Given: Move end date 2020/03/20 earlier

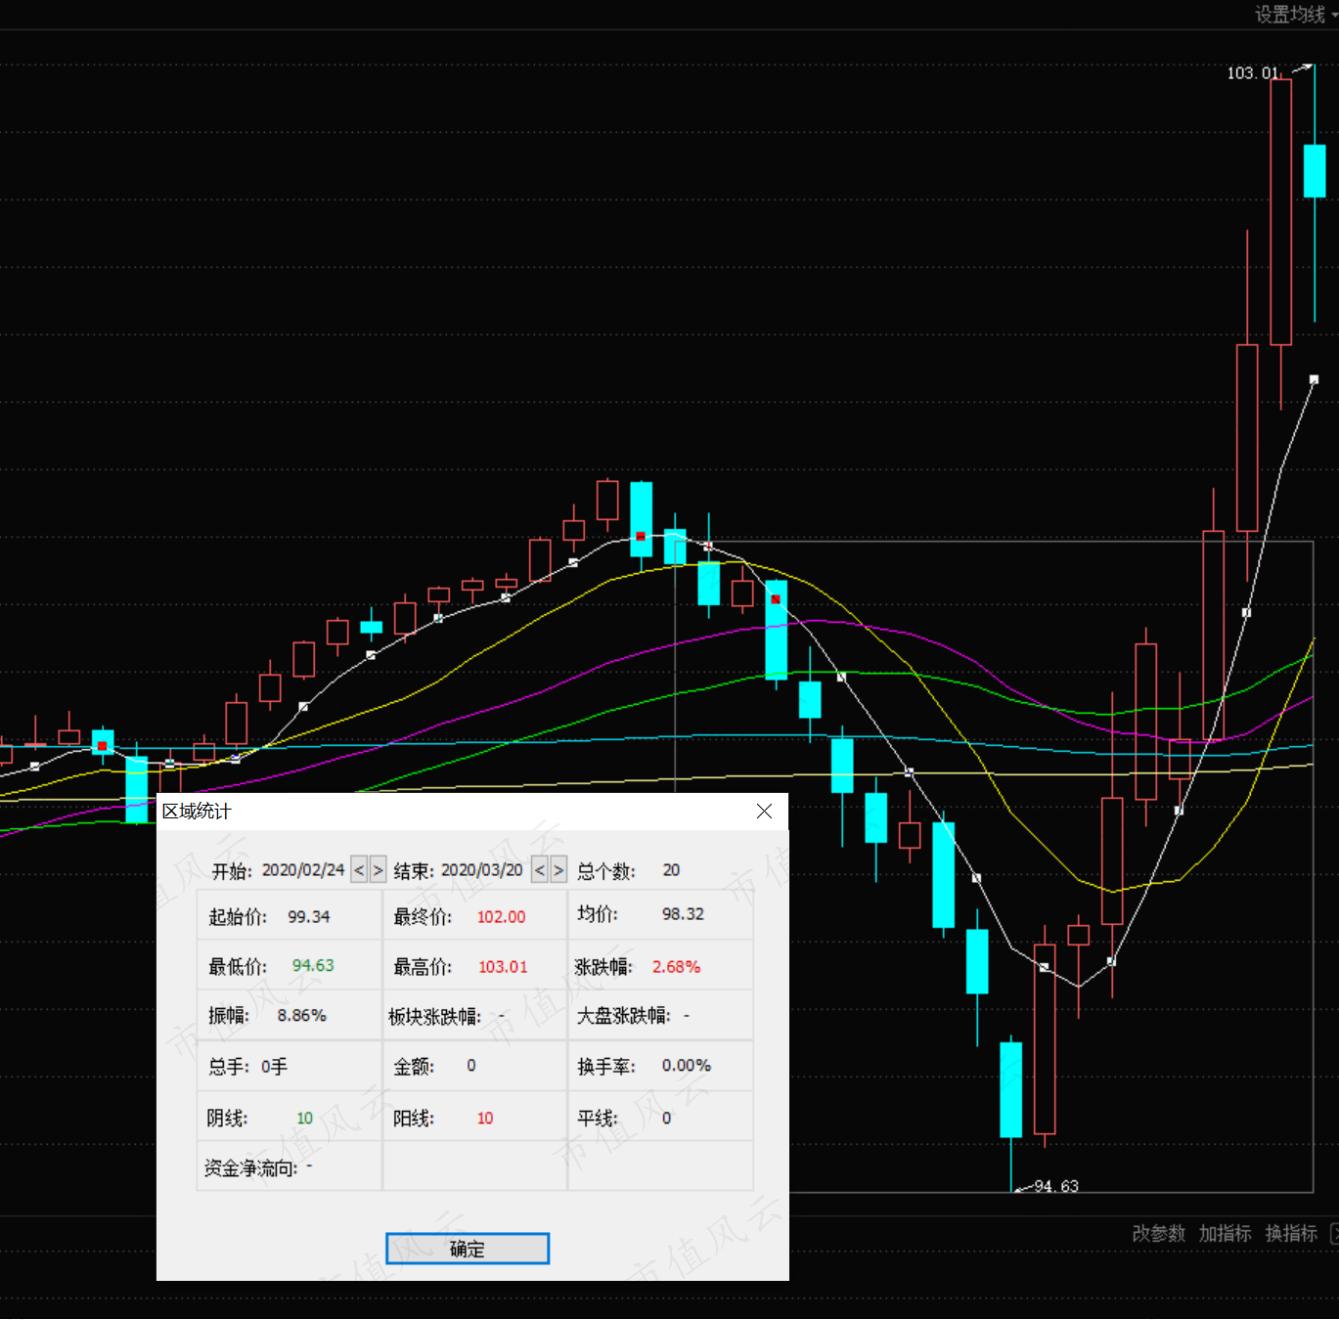Looking at the screenshot, I should (540, 870).
